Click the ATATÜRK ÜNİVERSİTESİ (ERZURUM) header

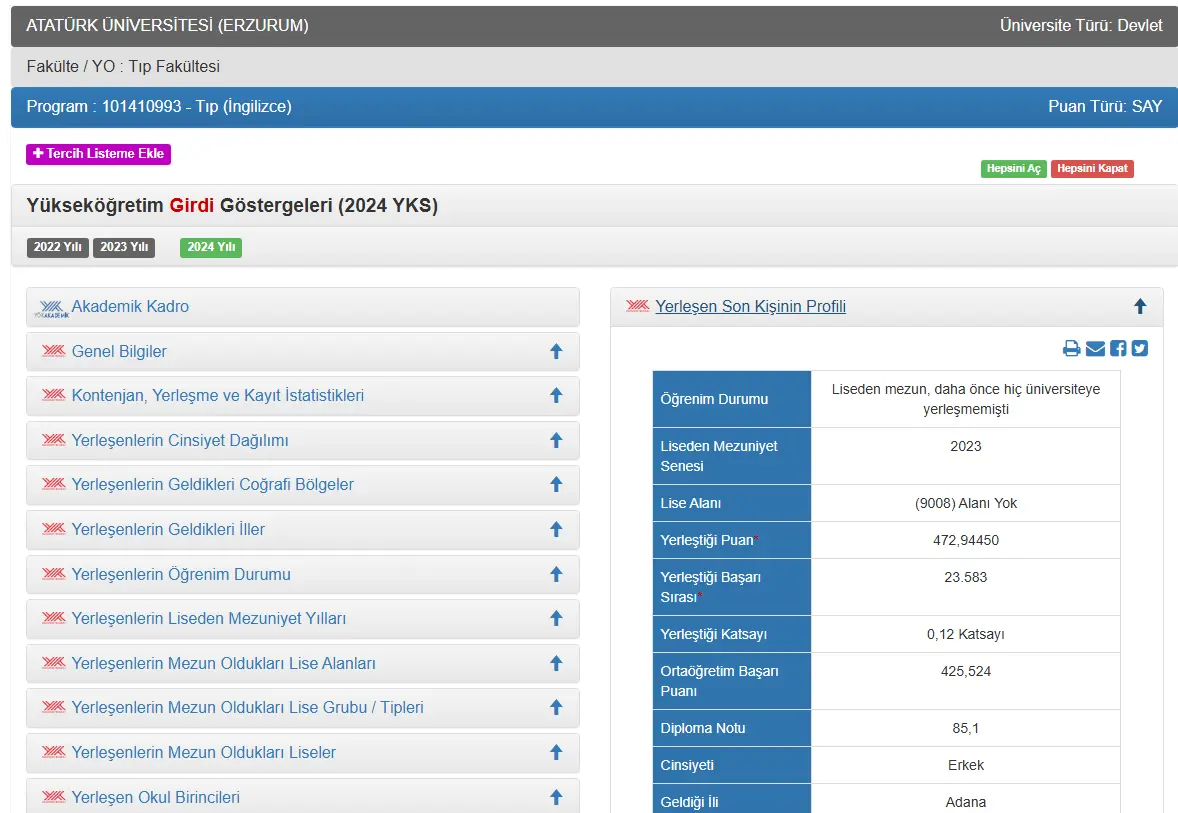point(168,26)
